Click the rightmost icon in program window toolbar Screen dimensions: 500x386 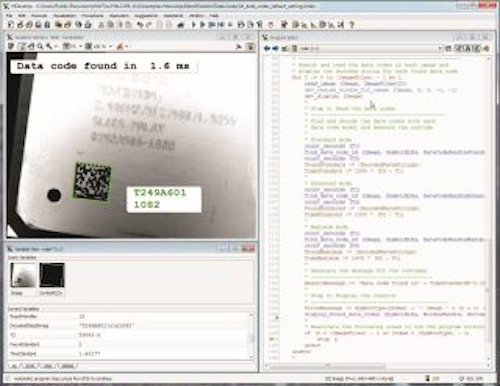(487, 49)
